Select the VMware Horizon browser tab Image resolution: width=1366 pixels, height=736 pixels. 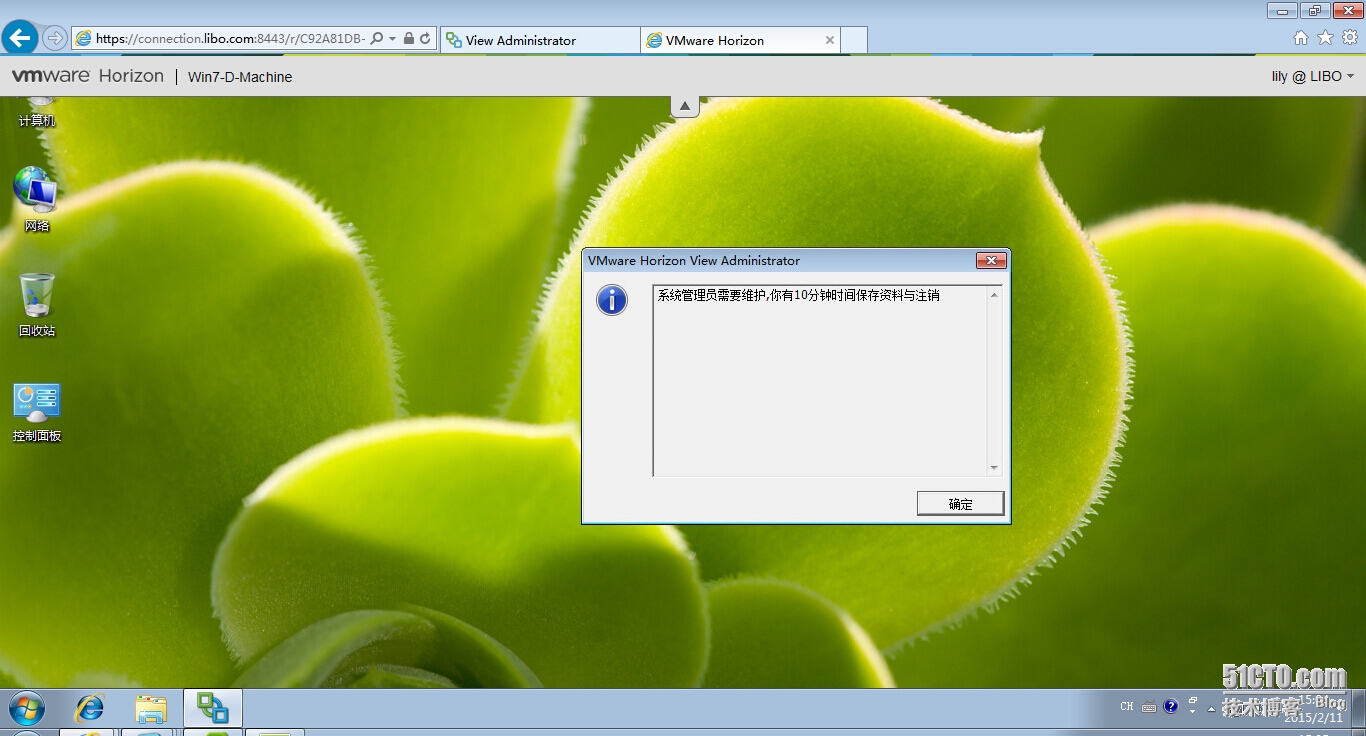[x=739, y=40]
